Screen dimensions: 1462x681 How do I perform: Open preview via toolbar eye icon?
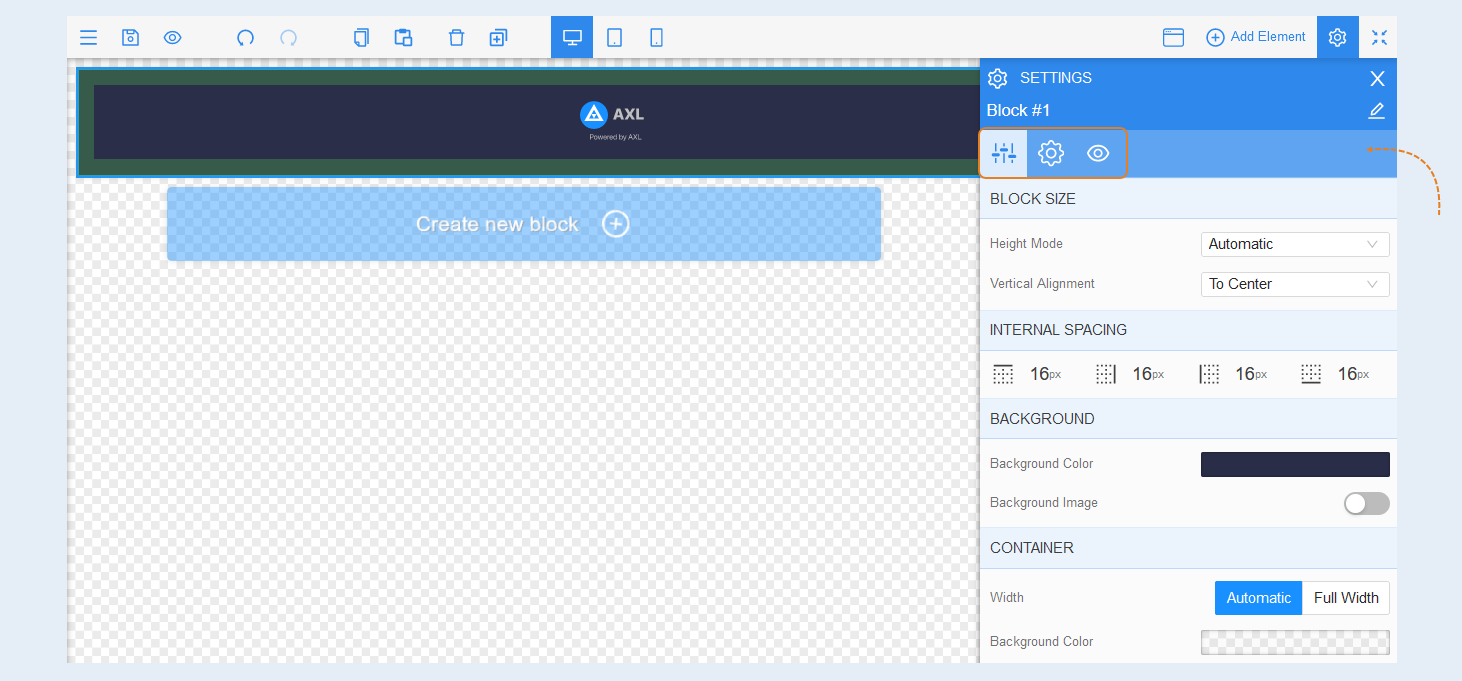coord(172,38)
